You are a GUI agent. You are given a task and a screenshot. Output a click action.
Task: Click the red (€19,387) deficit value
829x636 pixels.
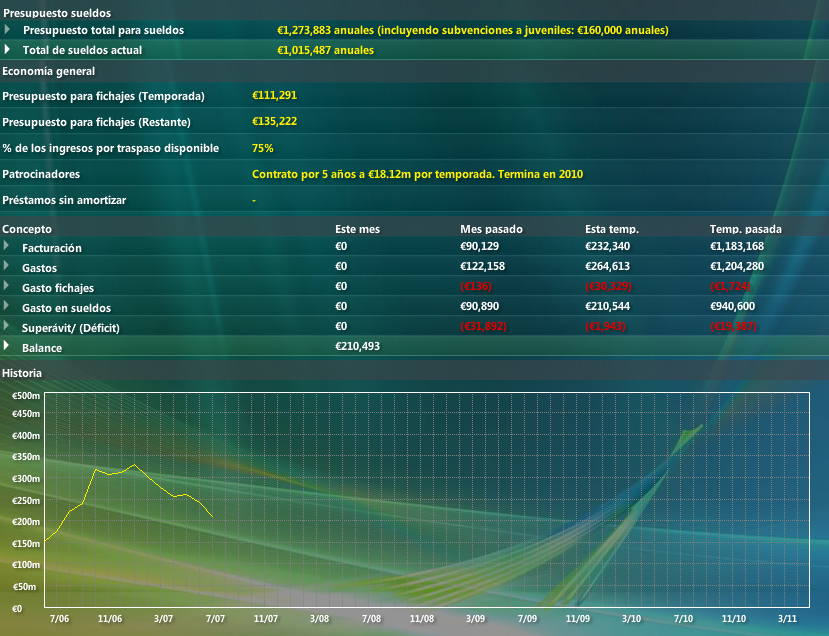733,326
